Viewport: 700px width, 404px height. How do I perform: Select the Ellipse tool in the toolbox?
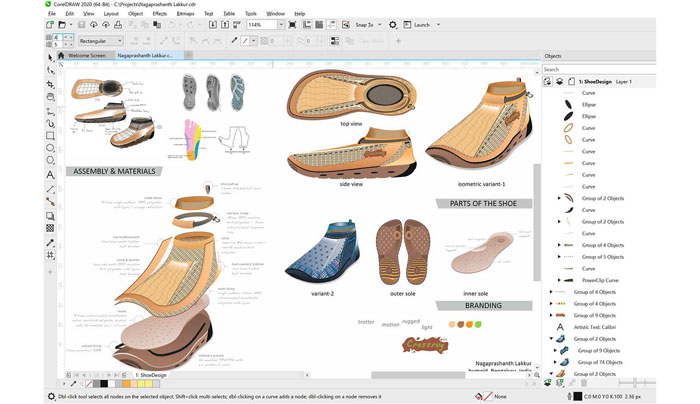click(x=51, y=148)
